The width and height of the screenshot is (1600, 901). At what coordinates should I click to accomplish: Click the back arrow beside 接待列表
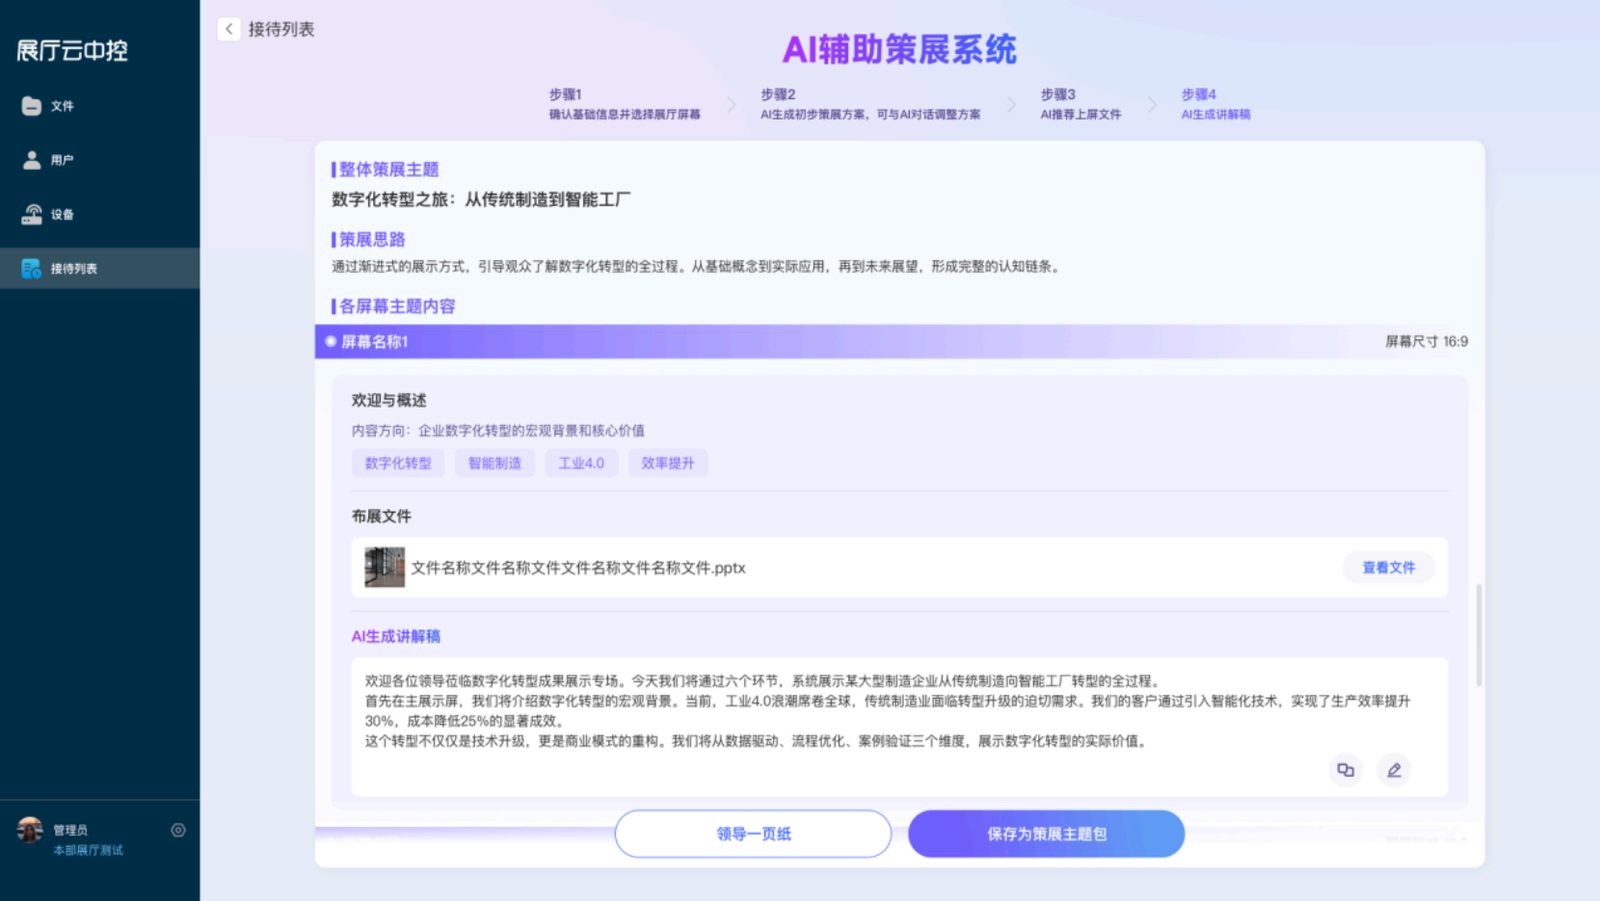click(229, 29)
